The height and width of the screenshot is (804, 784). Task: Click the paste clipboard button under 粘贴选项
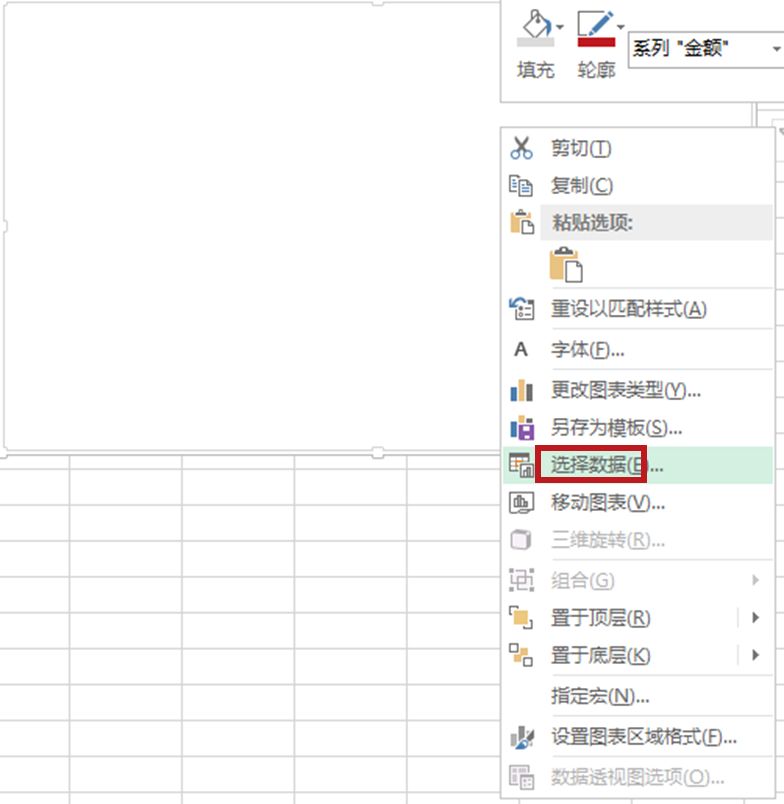click(566, 265)
